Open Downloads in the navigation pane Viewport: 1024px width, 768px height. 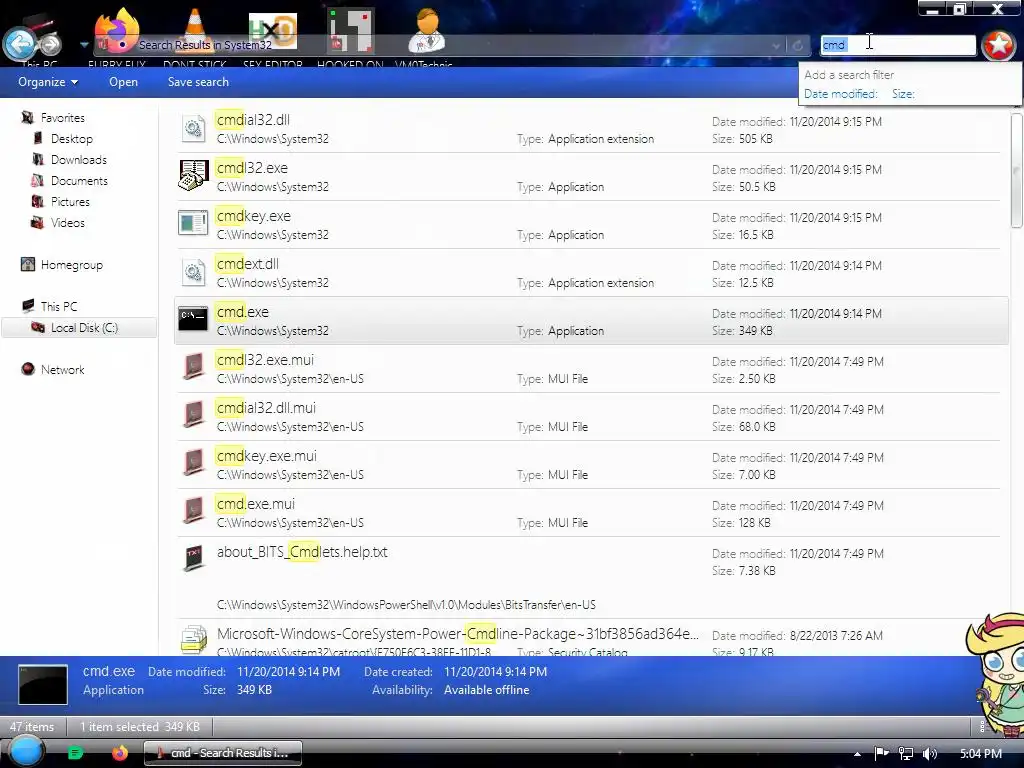point(78,159)
